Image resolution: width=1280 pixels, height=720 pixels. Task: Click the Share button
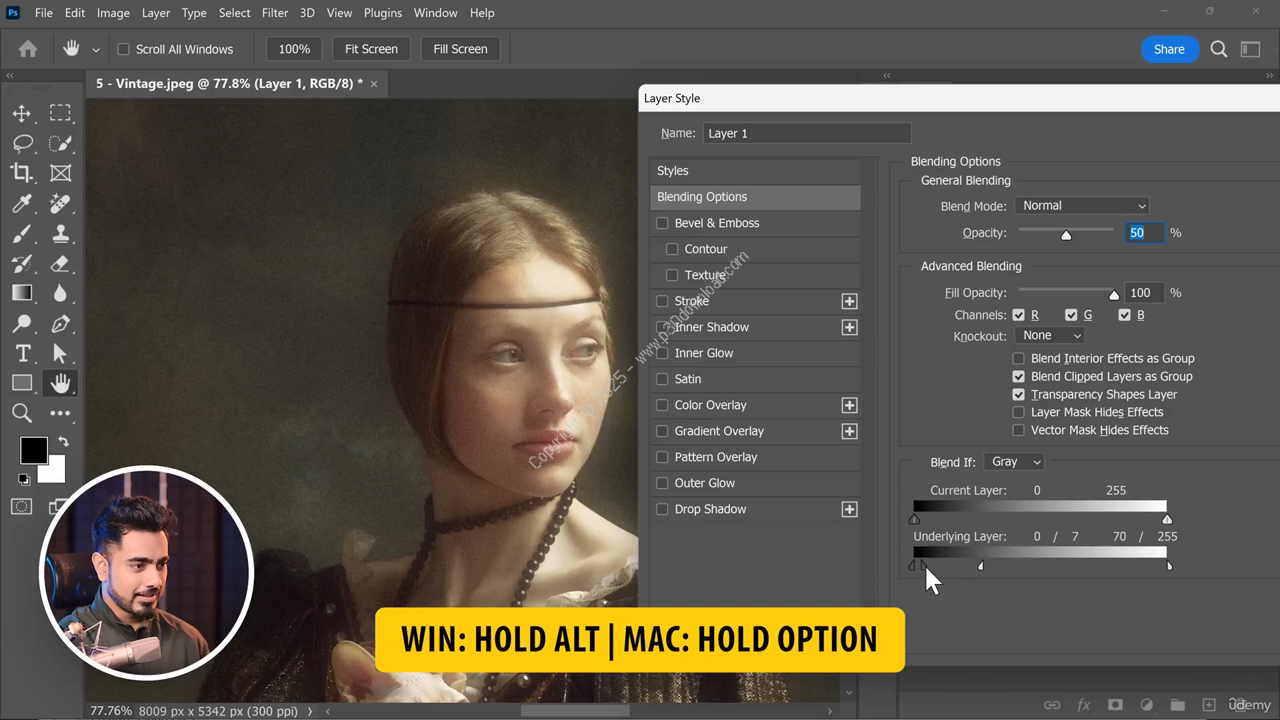pos(1169,49)
